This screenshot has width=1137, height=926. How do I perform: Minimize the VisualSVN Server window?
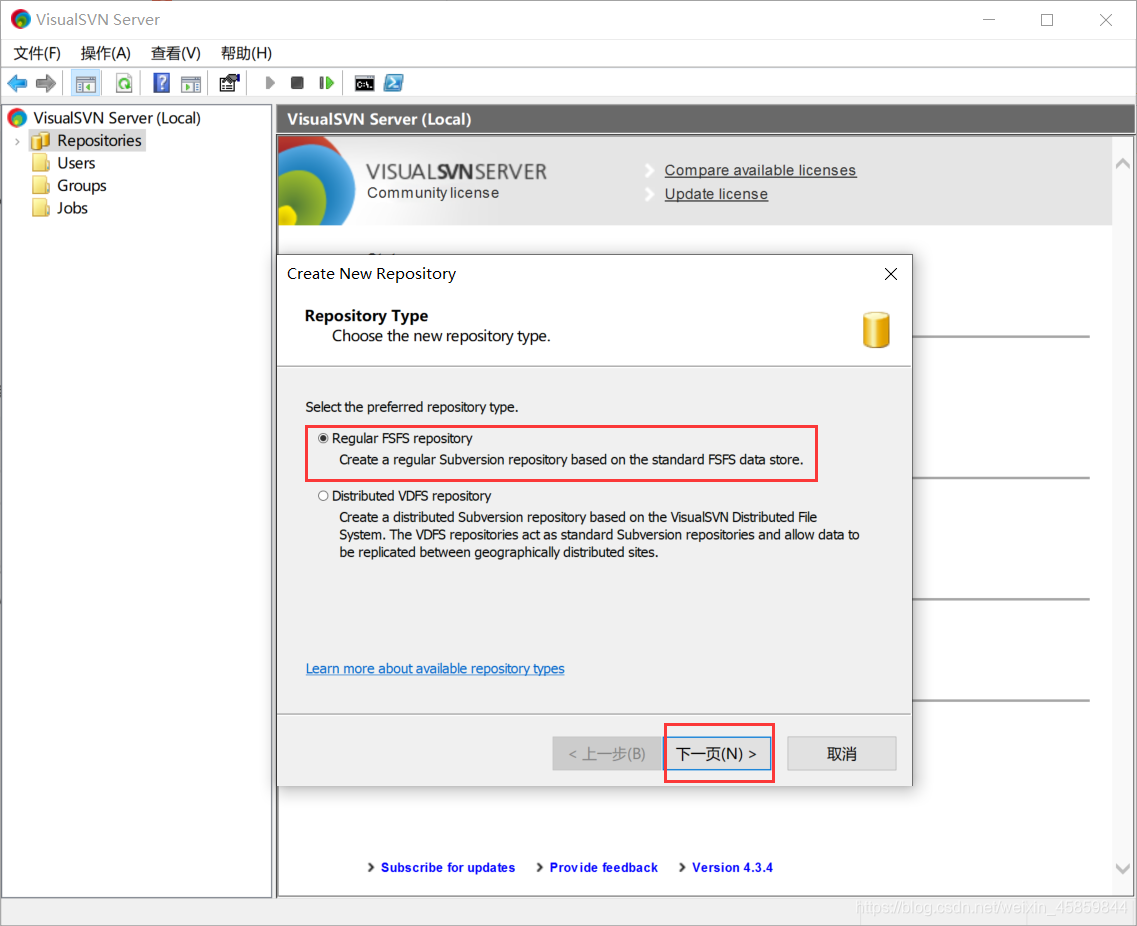(989, 20)
